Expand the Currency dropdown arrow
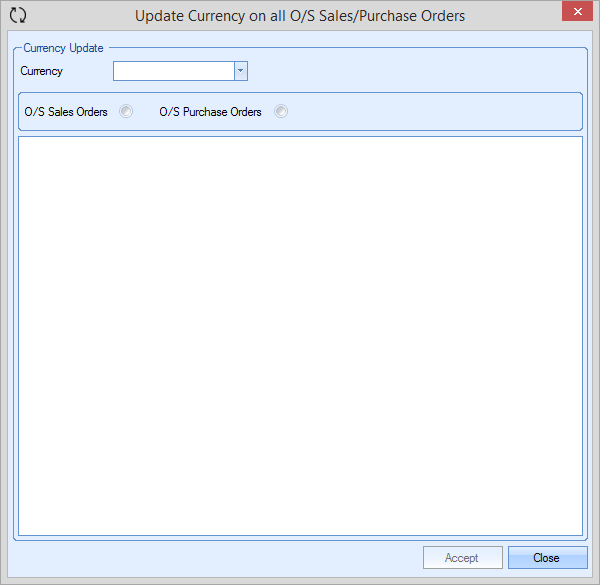The height and width of the screenshot is (585, 600). [x=240, y=71]
